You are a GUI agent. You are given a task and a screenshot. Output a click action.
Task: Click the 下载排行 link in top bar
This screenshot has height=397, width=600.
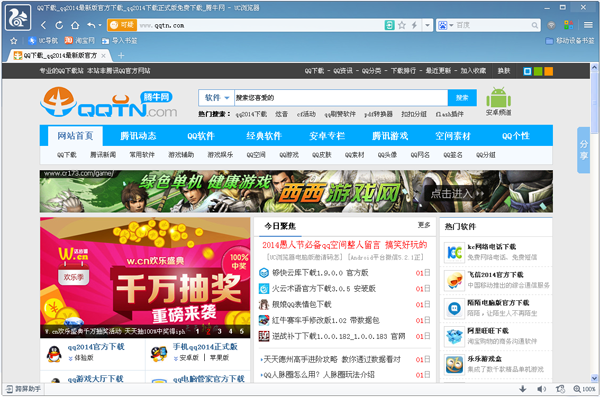[x=403, y=71]
